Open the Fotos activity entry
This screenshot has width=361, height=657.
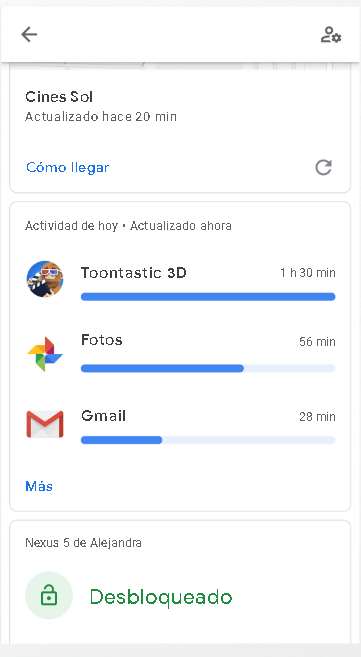pos(180,353)
